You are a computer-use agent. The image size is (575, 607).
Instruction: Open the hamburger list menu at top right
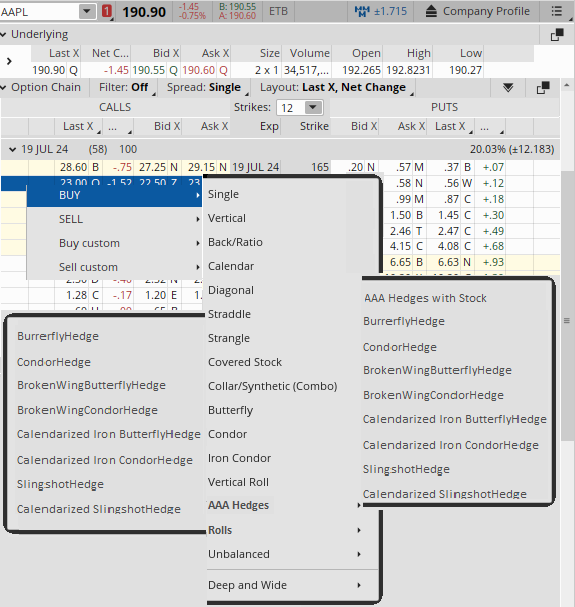[556, 11]
